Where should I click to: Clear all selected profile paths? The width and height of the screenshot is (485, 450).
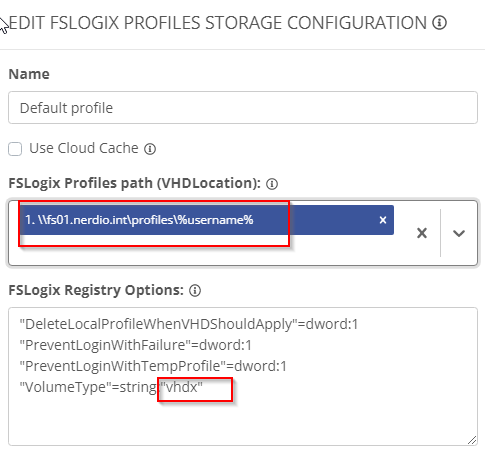[x=422, y=233]
